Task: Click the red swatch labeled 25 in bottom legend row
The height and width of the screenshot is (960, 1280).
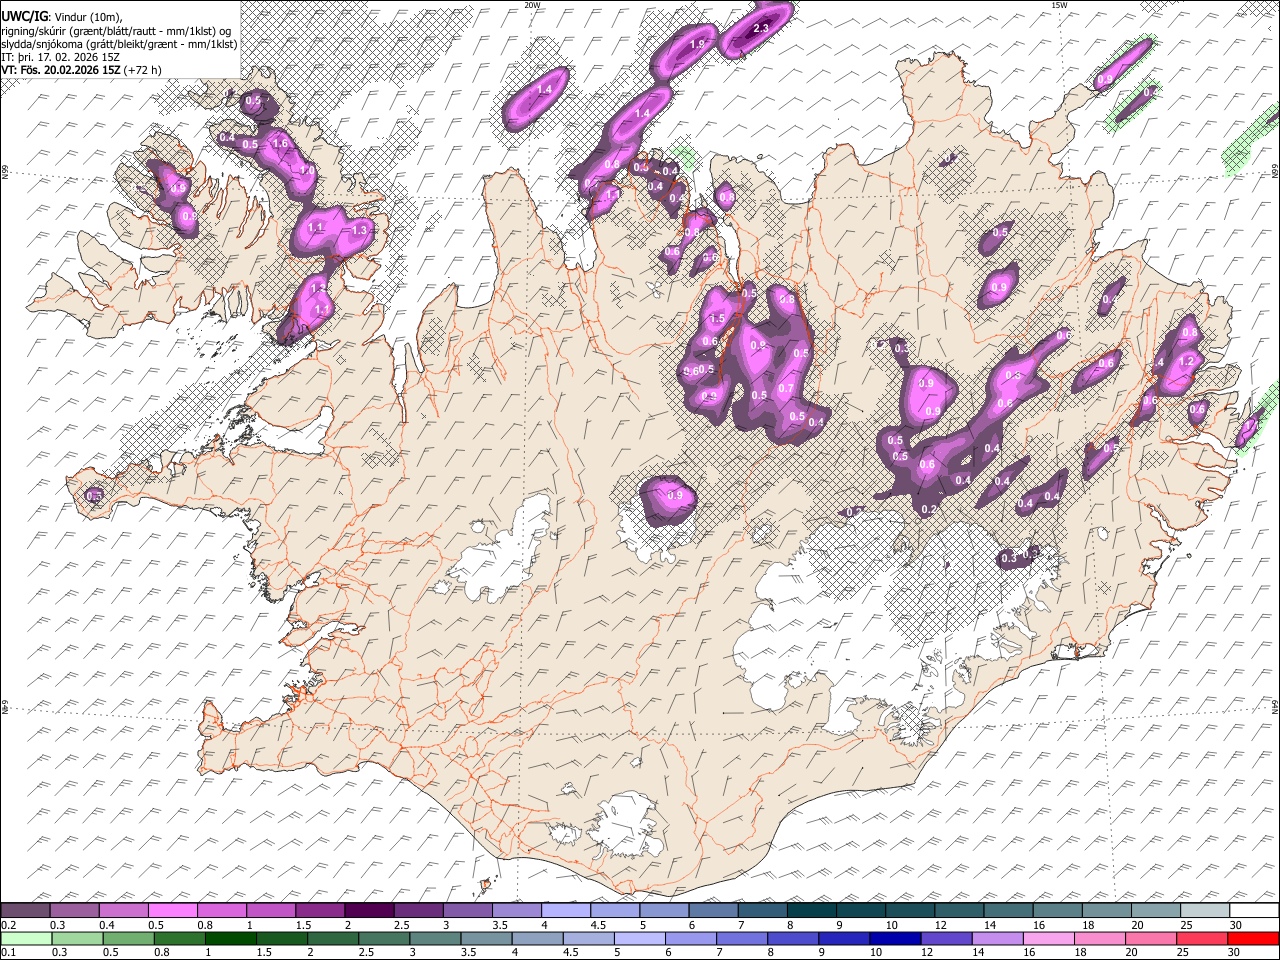Action: pos(1202,938)
